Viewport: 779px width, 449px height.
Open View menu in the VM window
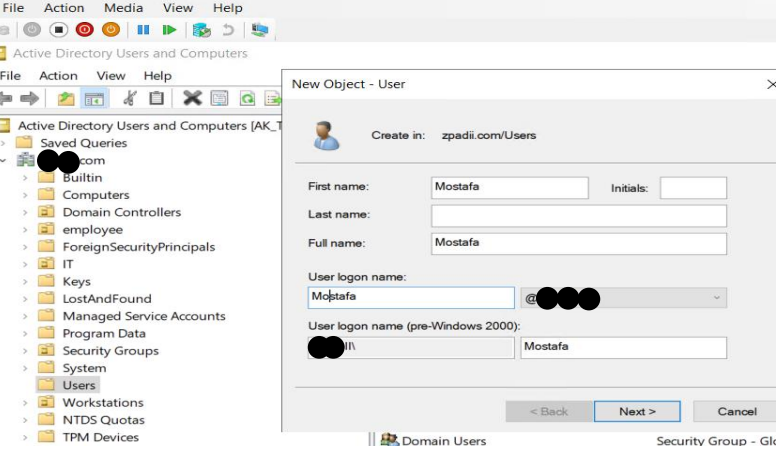point(178,8)
